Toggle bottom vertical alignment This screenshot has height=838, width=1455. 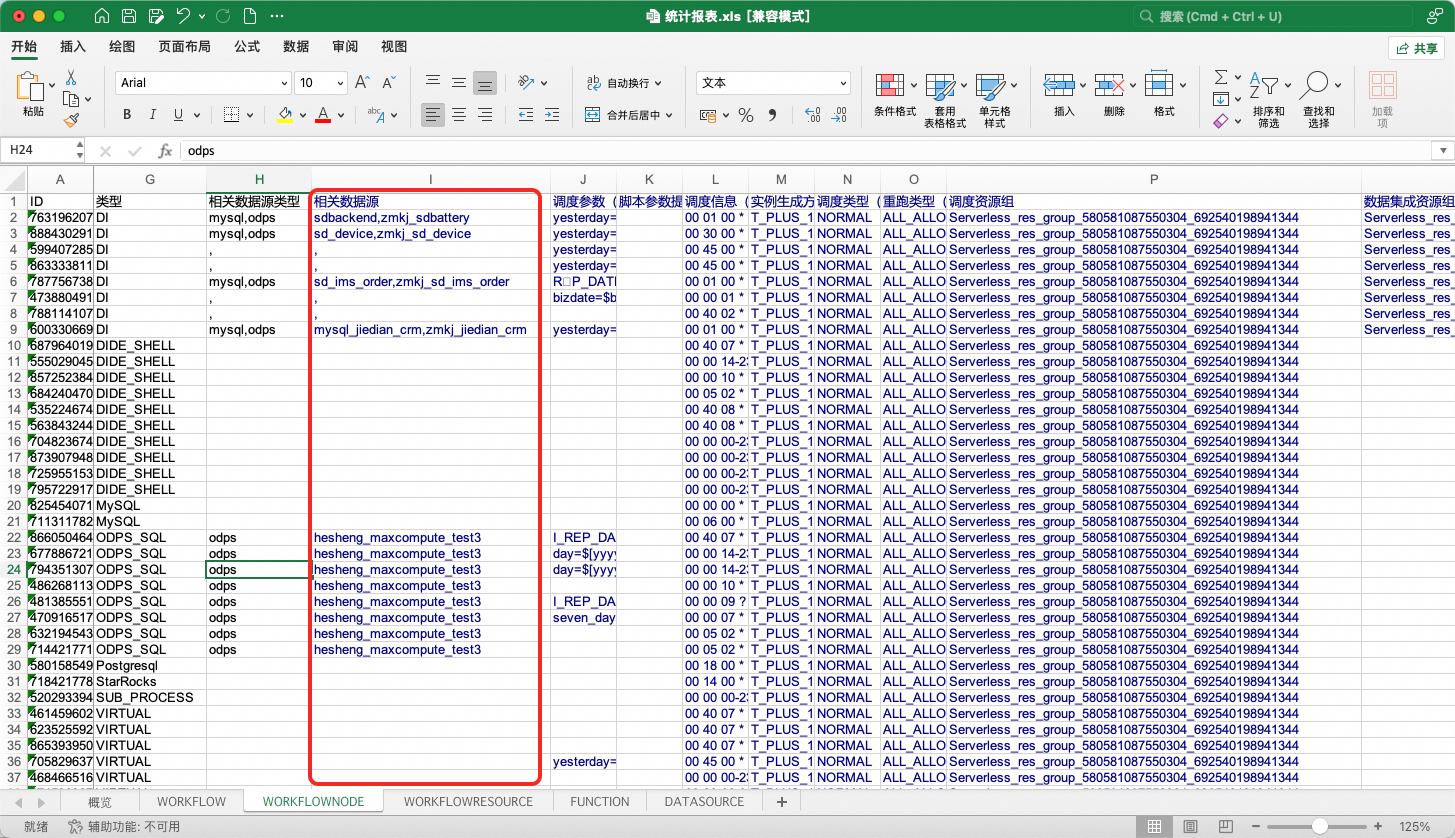(484, 83)
